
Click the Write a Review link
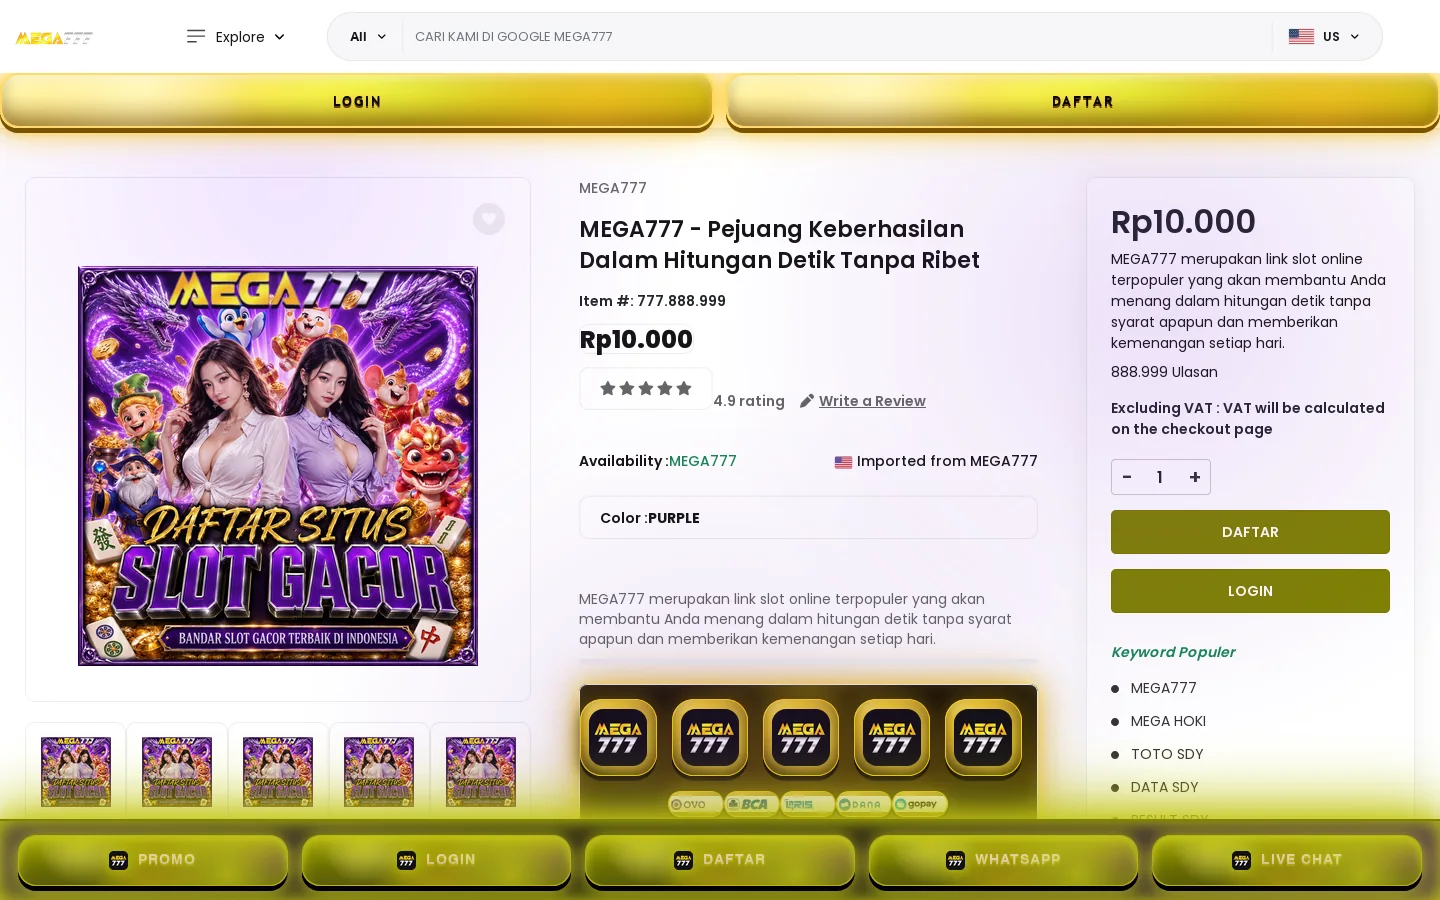[x=872, y=401]
